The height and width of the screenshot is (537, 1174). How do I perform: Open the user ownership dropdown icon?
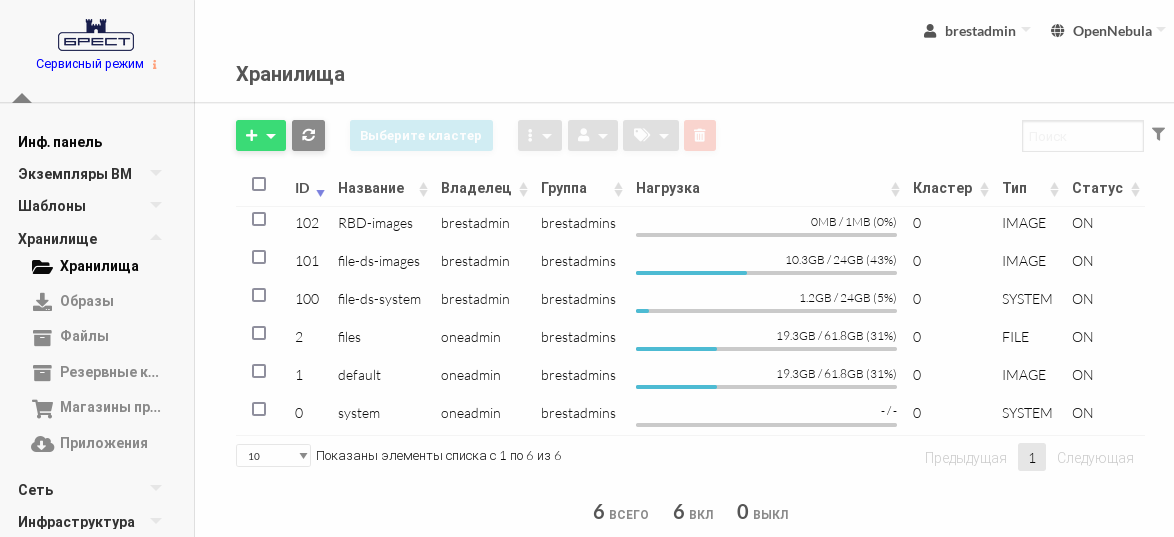(x=592, y=136)
